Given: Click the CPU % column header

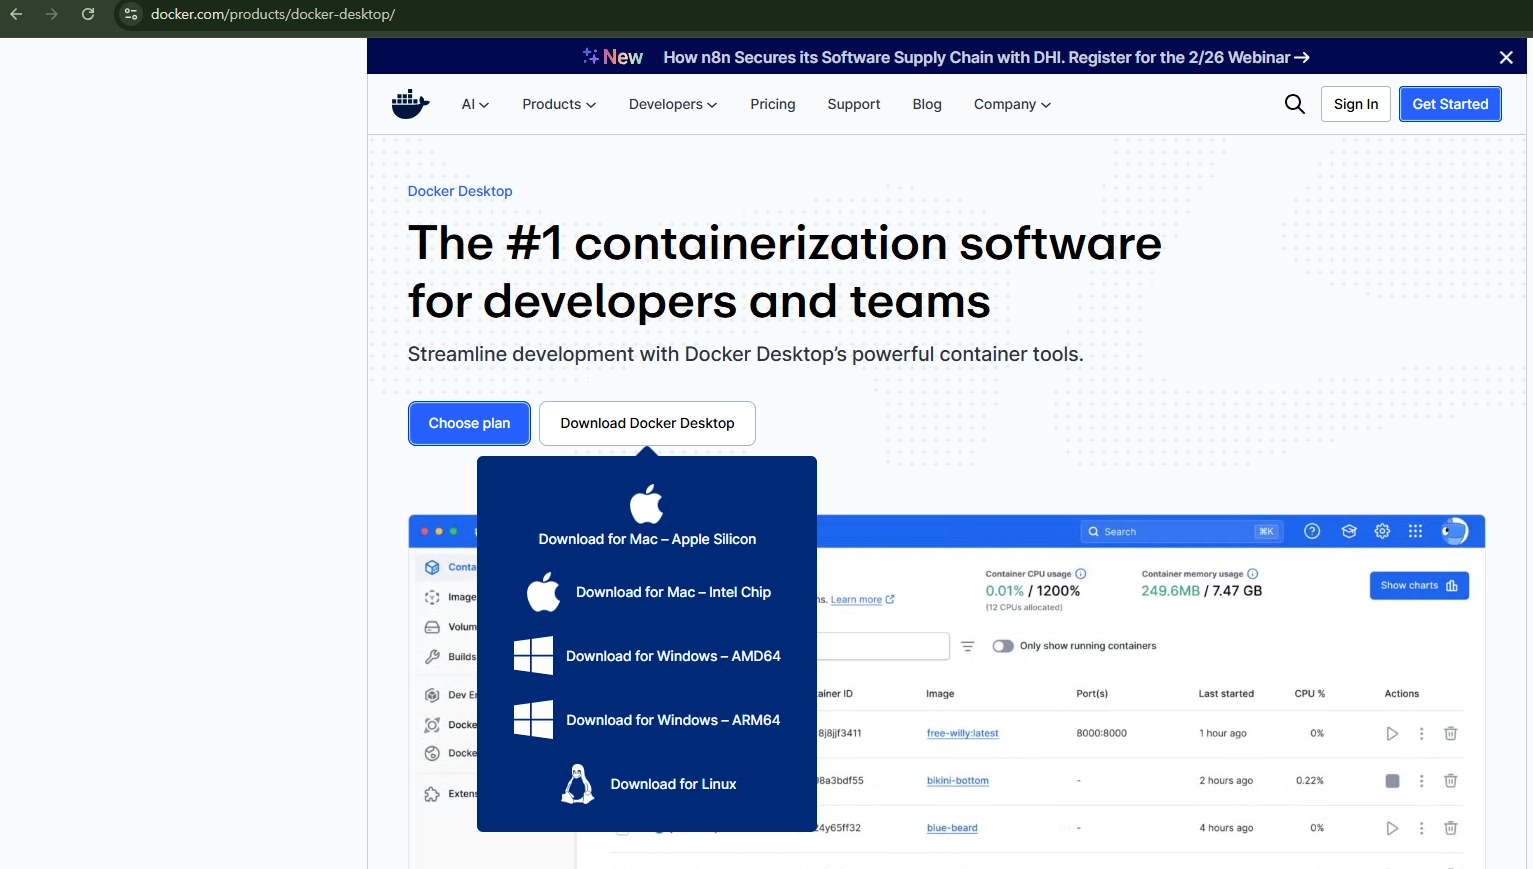Looking at the screenshot, I should [1309, 694].
